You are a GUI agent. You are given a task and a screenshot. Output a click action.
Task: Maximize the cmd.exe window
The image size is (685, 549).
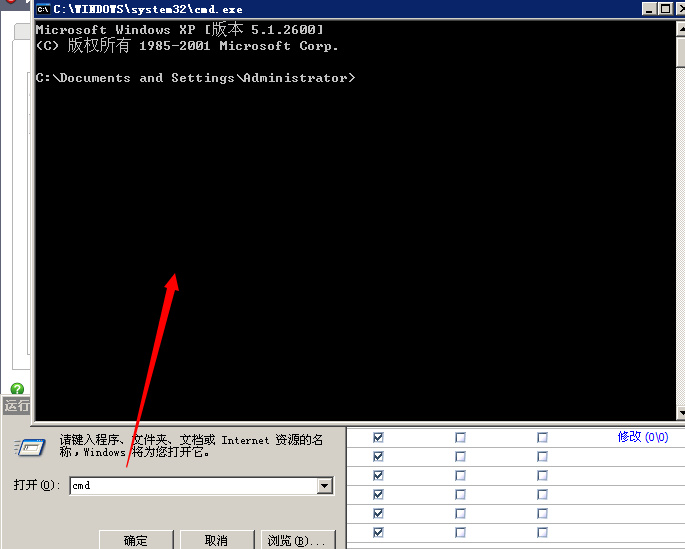pos(665,9)
